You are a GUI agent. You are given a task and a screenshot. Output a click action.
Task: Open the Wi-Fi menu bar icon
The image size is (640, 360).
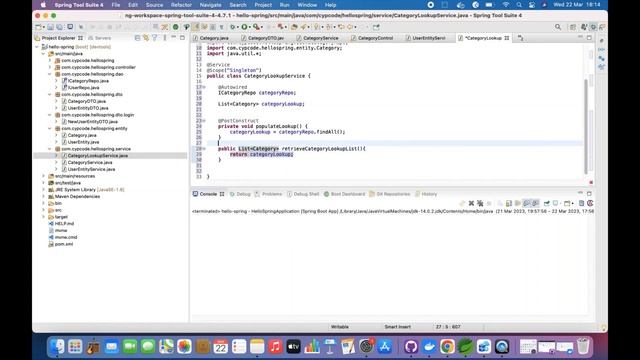506,5
